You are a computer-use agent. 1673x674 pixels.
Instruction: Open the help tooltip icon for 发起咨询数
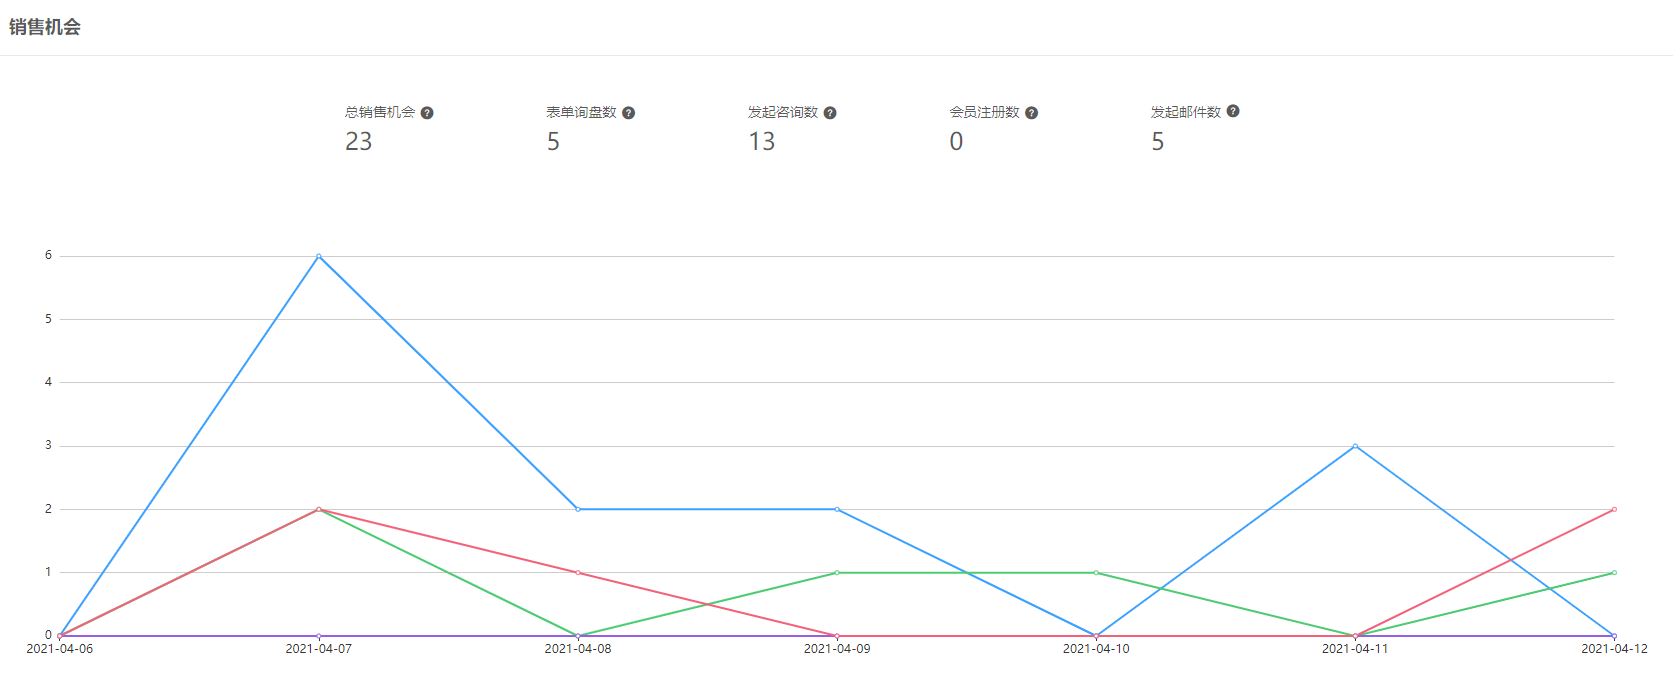tap(830, 113)
